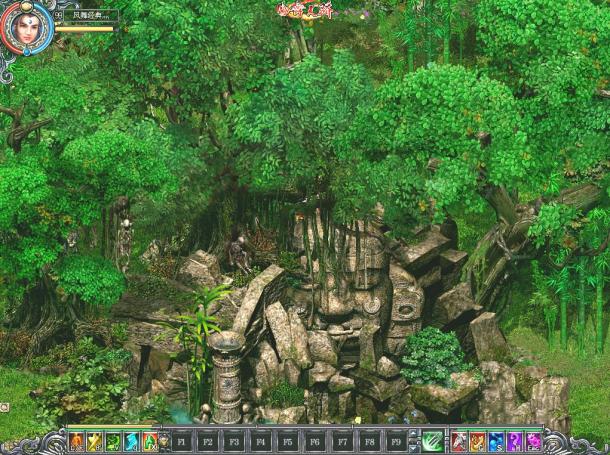
Task: Select the F7 hotkey slot
Action: (x=343, y=442)
